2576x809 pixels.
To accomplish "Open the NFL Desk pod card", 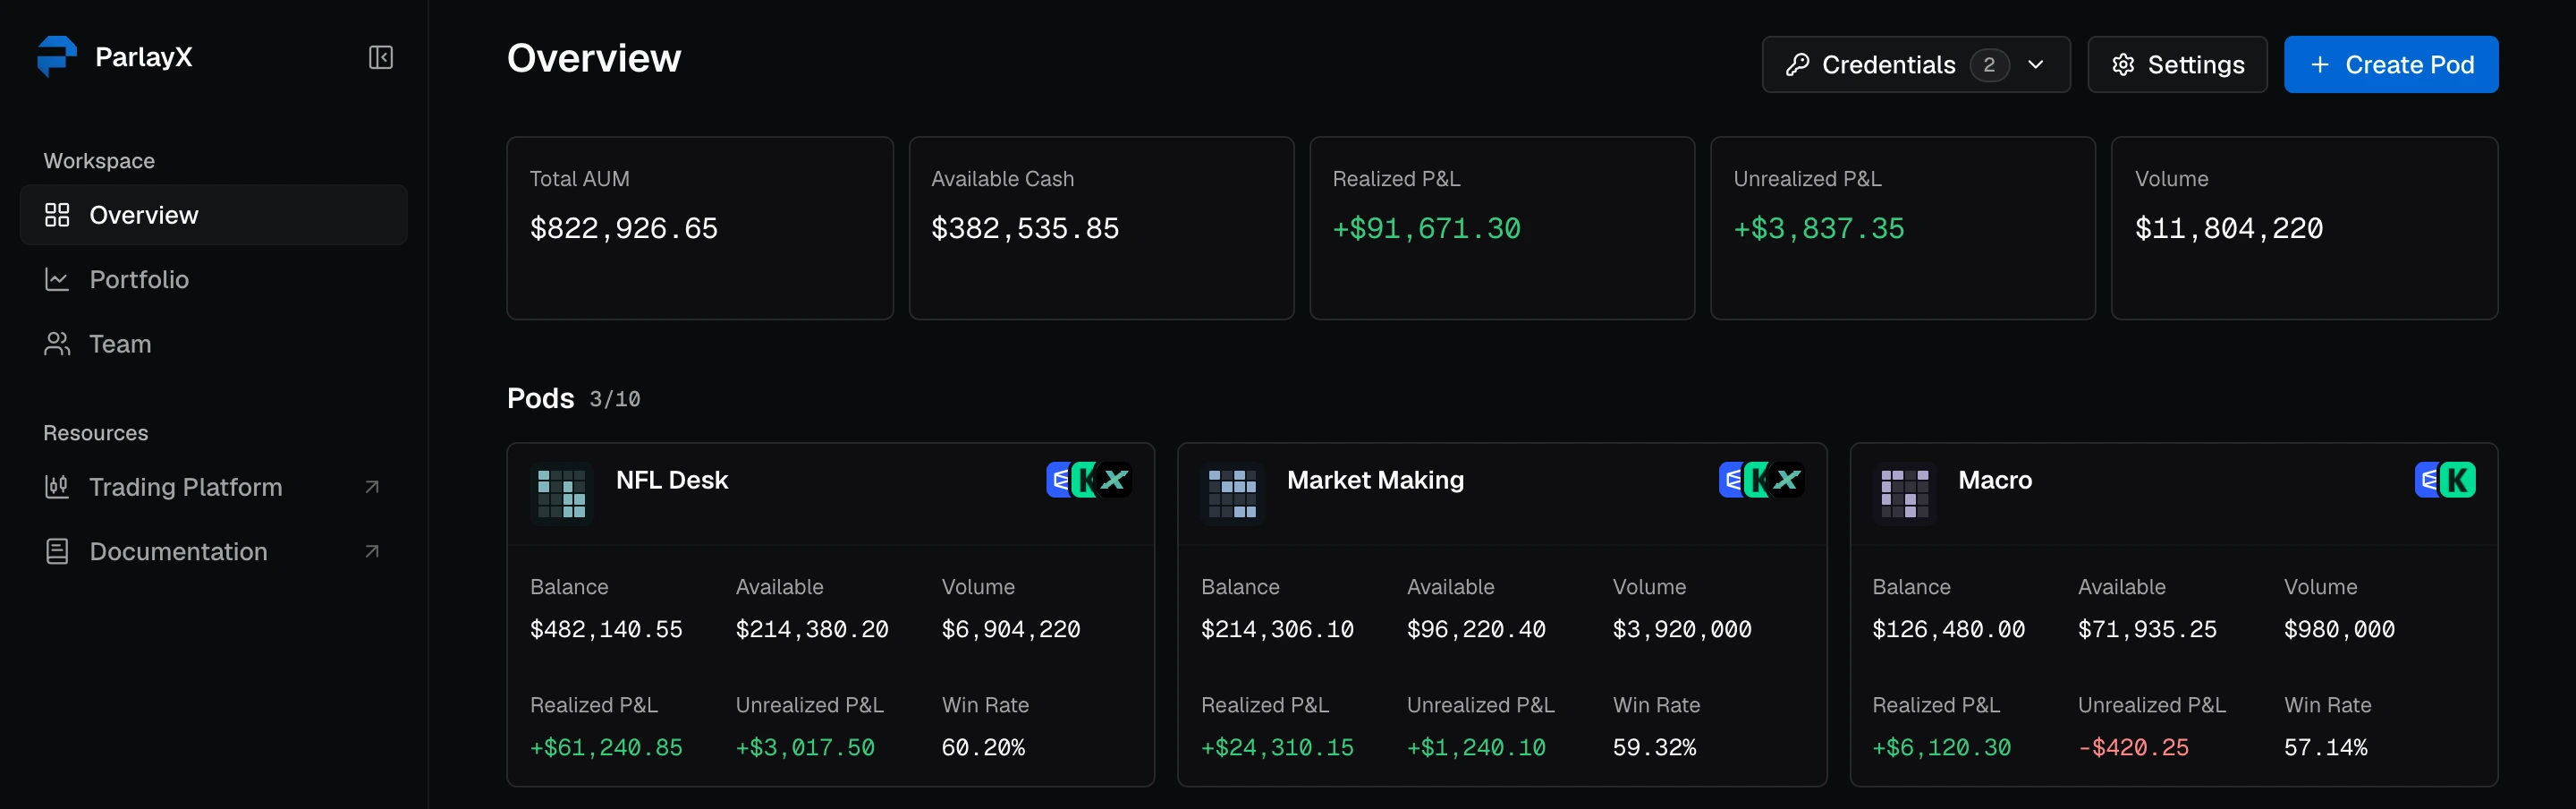I will (830, 614).
